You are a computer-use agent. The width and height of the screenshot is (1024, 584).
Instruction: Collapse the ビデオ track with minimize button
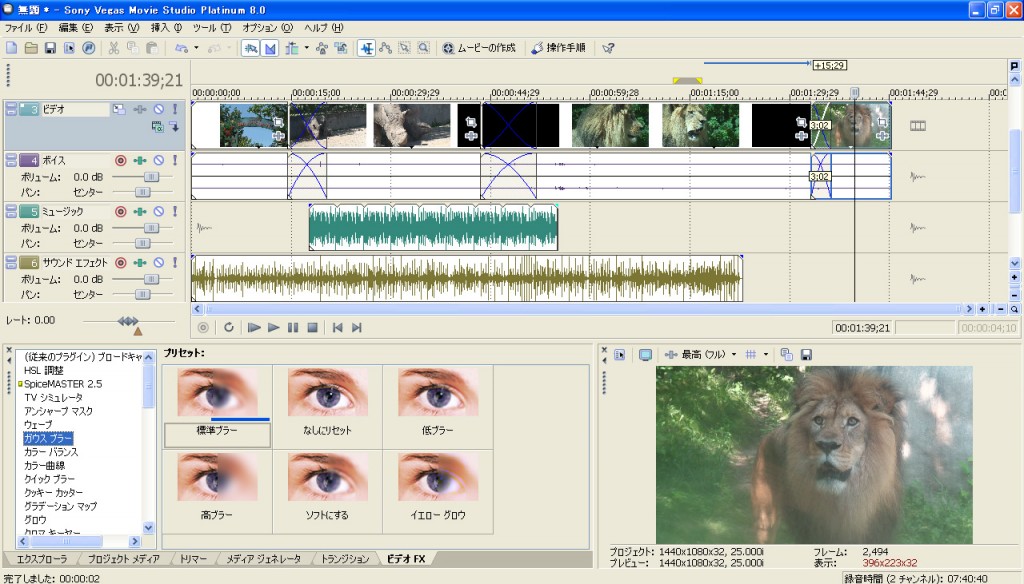point(11,106)
